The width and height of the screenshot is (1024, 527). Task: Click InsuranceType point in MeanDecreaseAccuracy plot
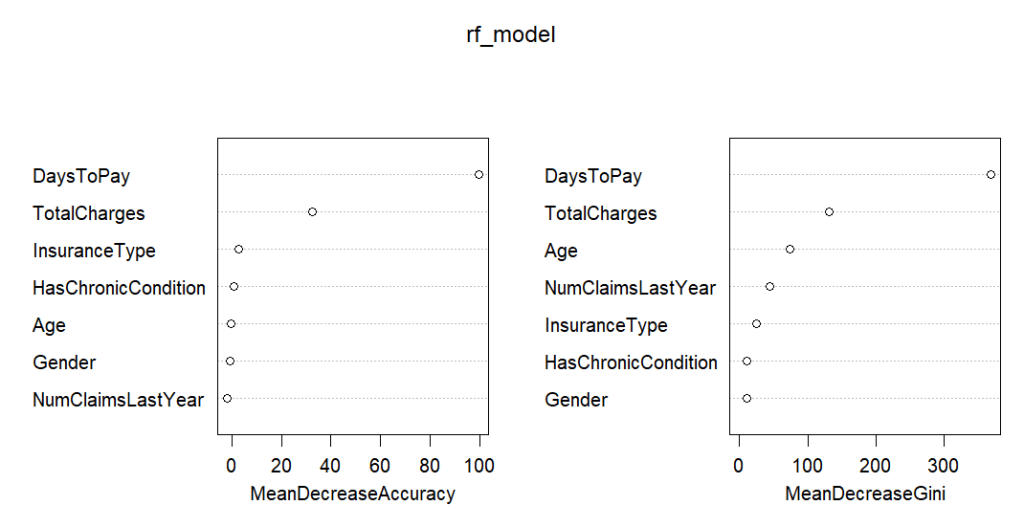[238, 249]
